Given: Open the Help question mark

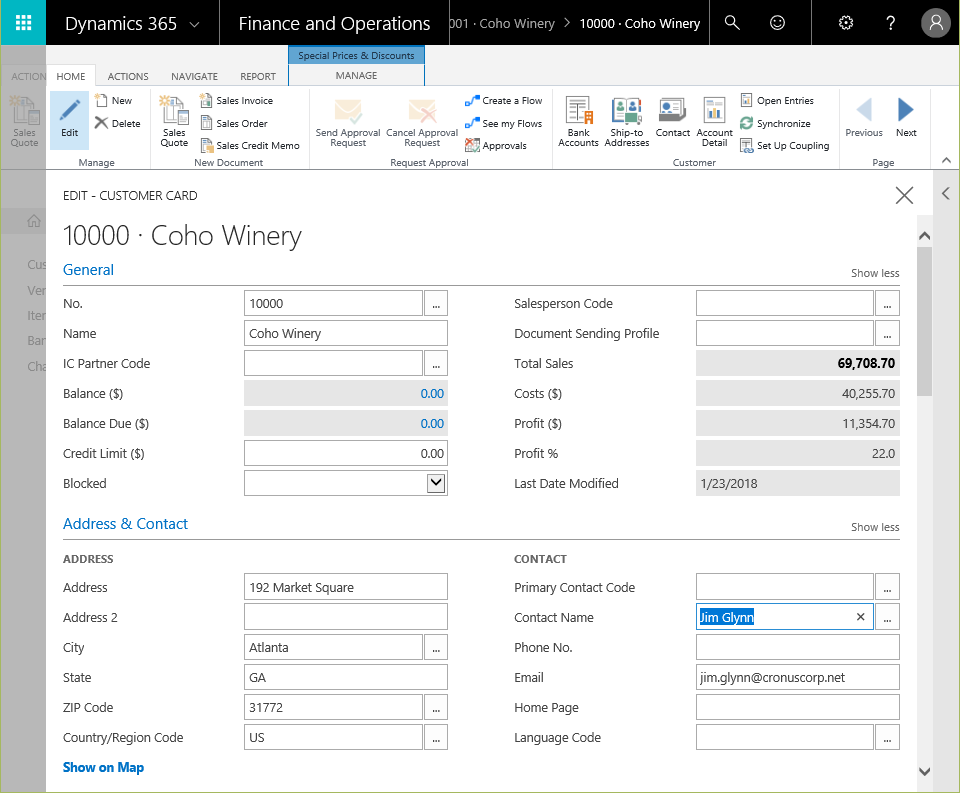Looking at the screenshot, I should tap(890, 23).
